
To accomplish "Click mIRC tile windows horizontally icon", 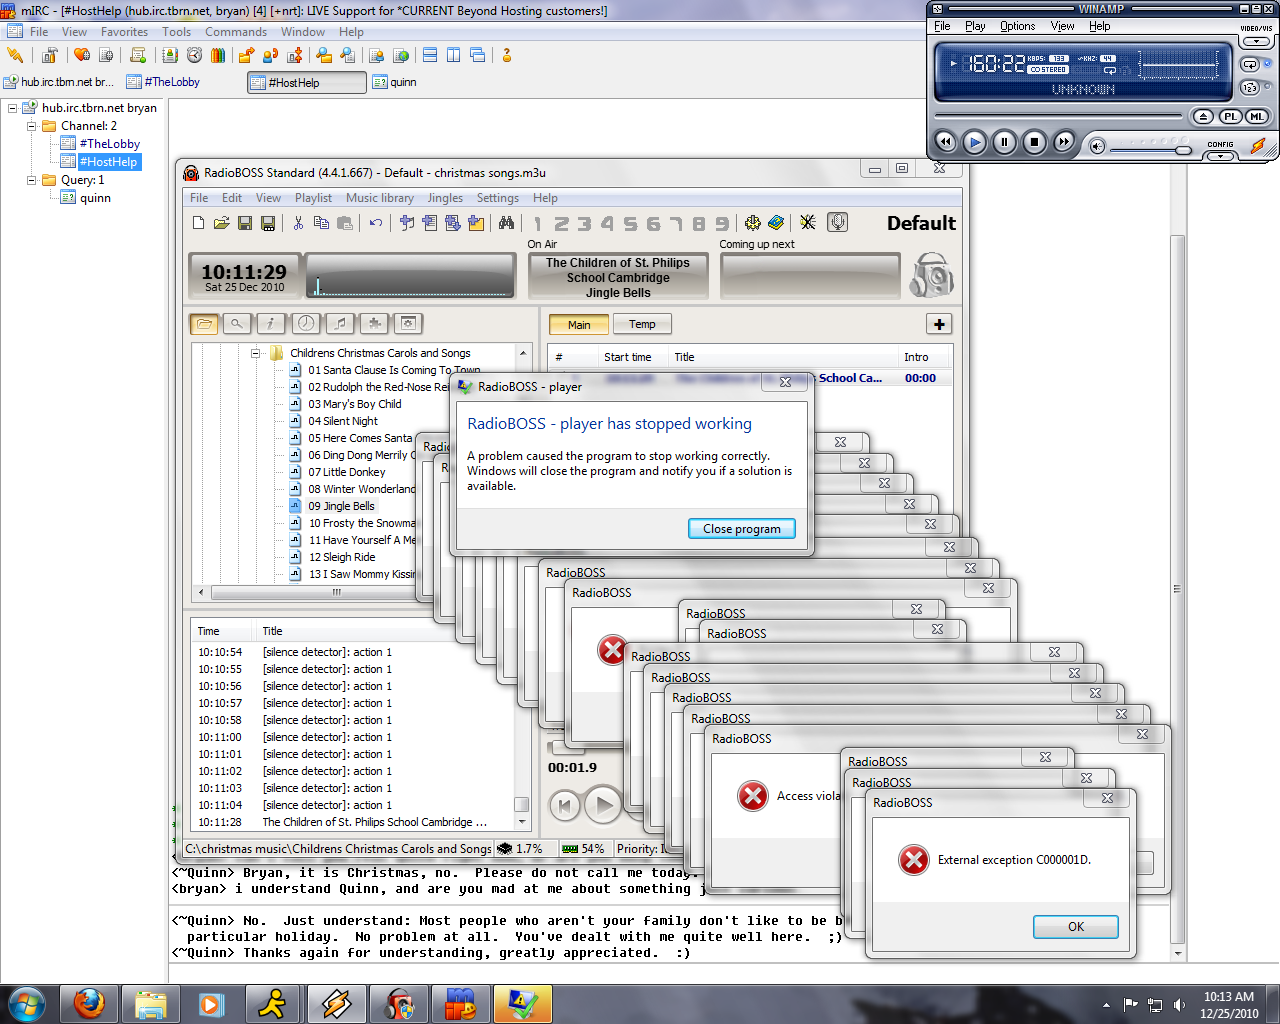I will pyautogui.click(x=430, y=55).
